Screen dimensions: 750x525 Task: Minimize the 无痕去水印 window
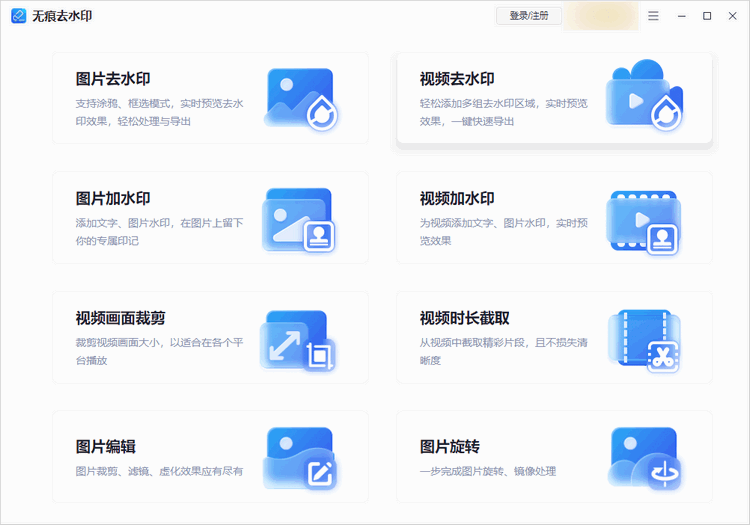[682, 16]
